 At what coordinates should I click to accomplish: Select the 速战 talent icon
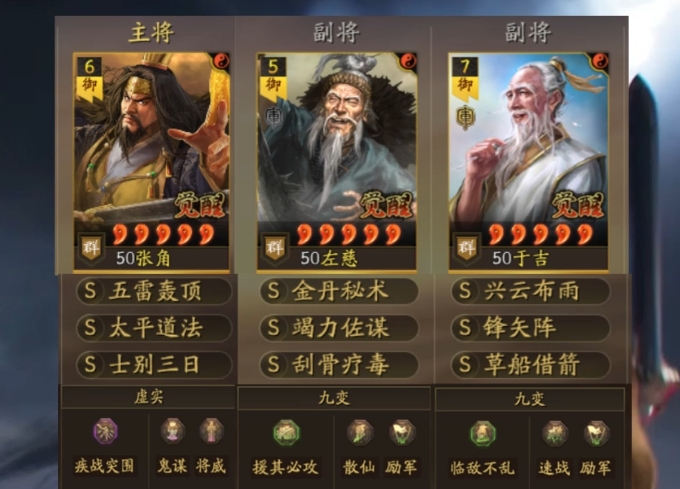pyautogui.click(x=555, y=433)
